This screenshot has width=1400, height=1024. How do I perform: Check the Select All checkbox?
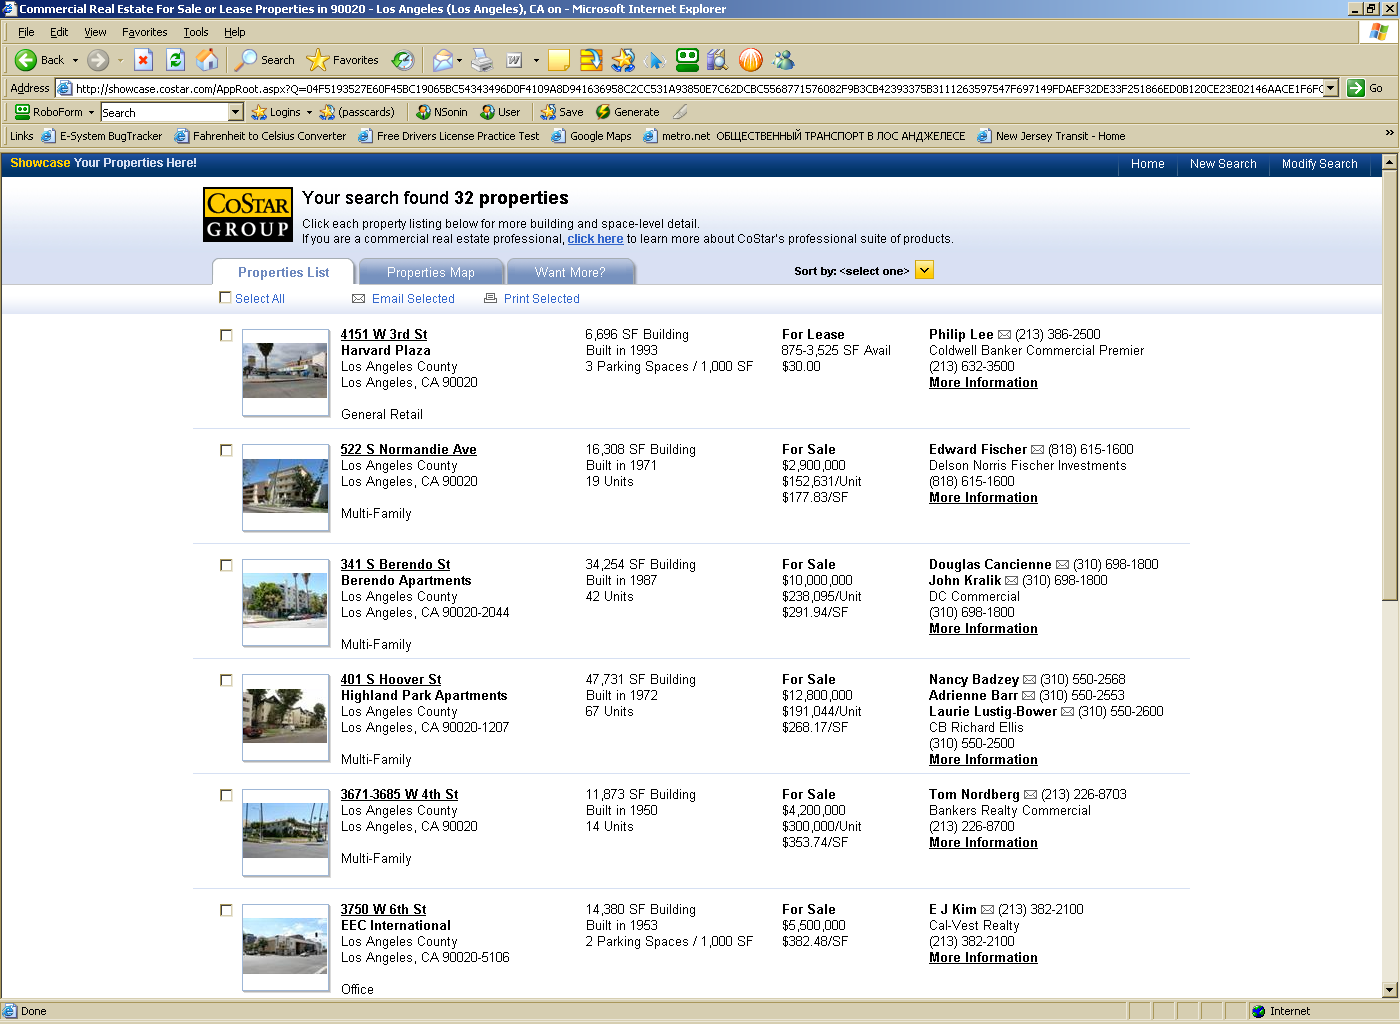pos(225,298)
